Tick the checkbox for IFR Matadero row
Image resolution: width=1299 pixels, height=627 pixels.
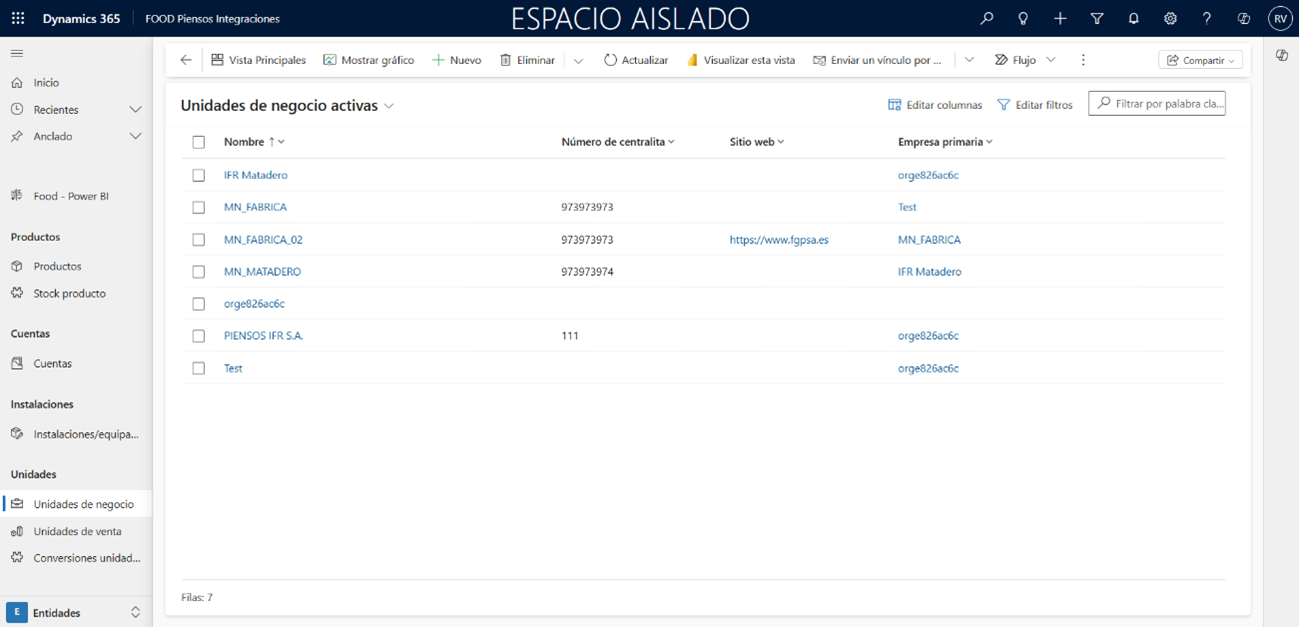pos(198,175)
